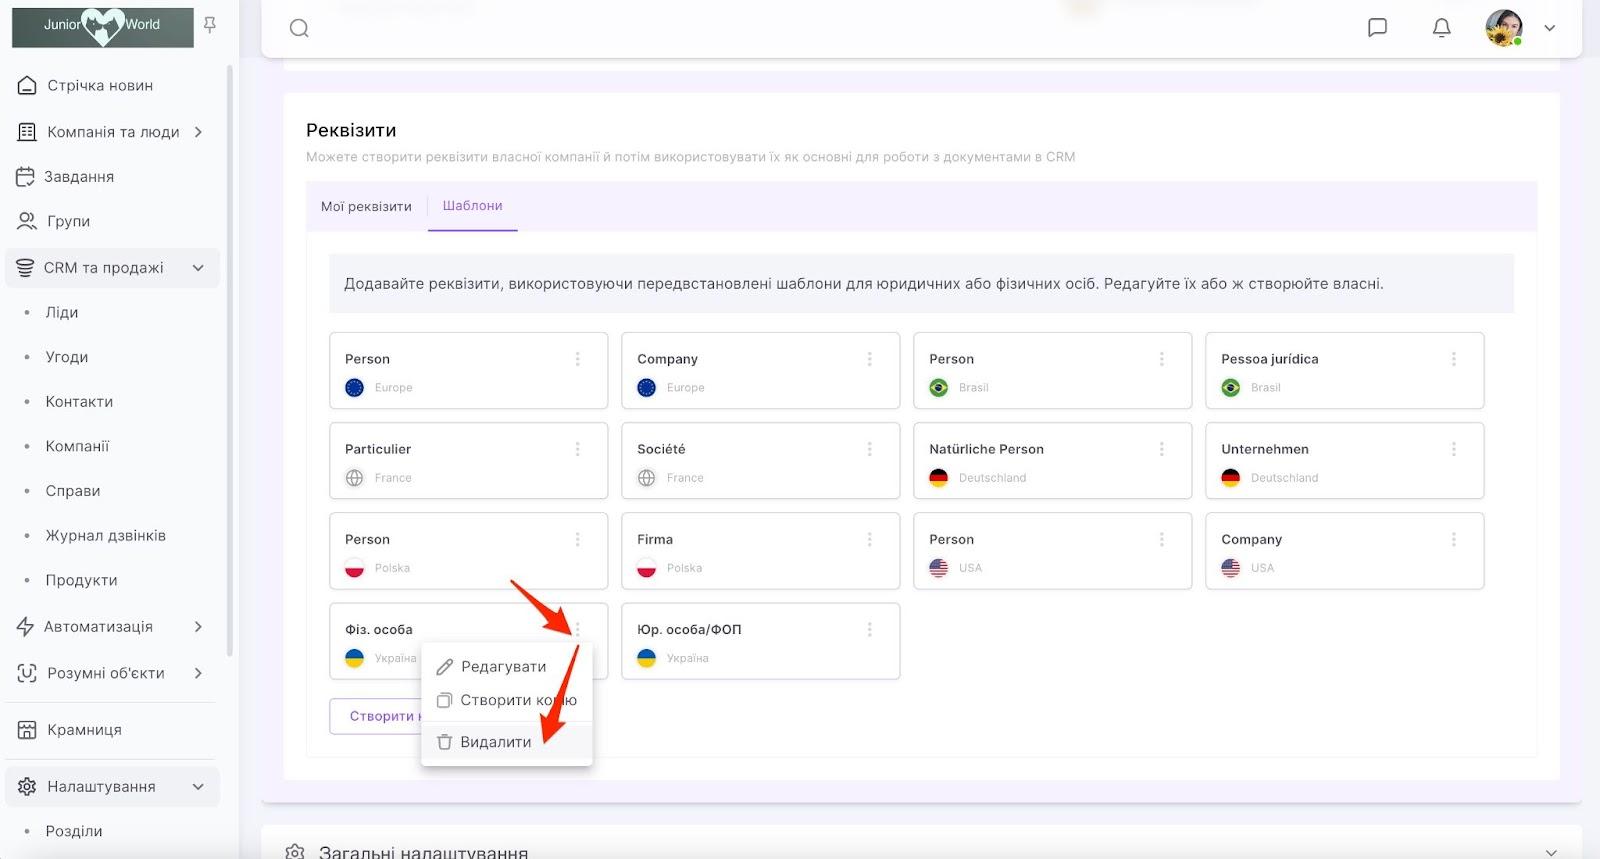Open options for Company USA template
This screenshot has width=1600, height=859.
1453,539
